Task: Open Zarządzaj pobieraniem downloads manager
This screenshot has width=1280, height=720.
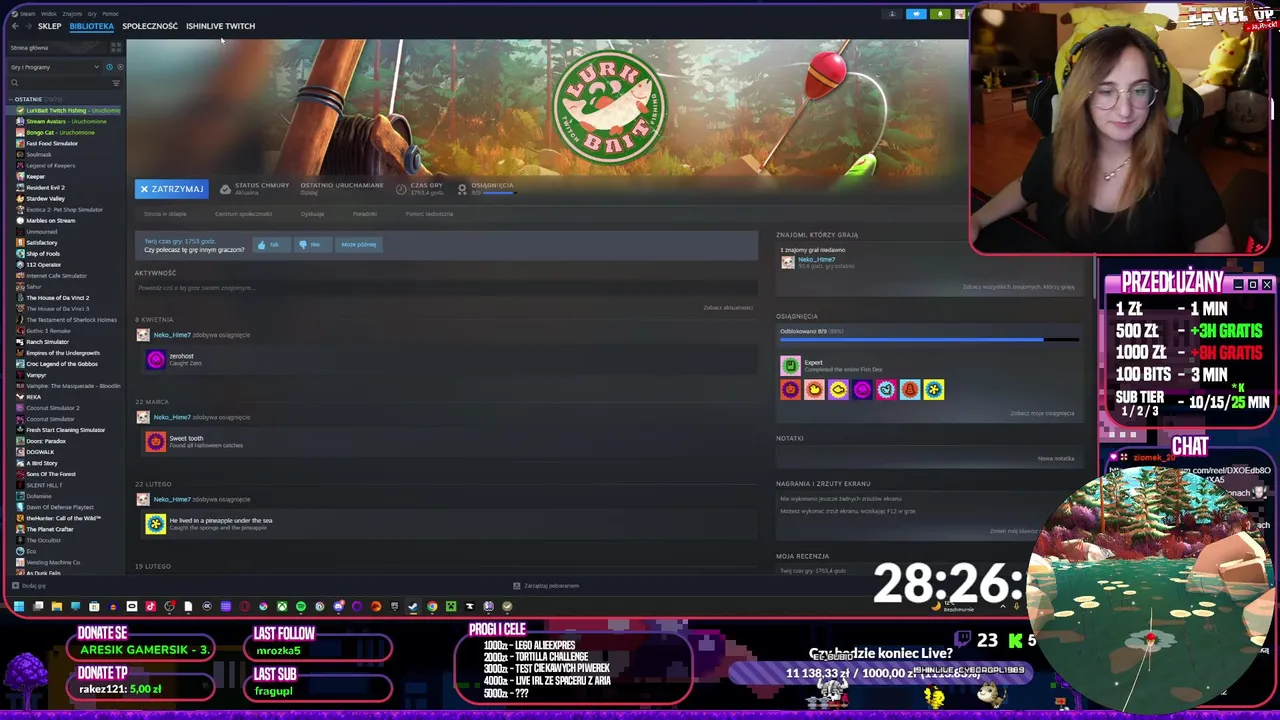Action: [x=546, y=586]
